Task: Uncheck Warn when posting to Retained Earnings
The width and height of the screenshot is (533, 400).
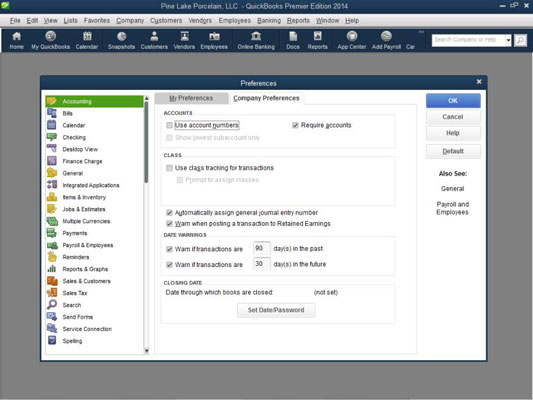Action: tap(169, 224)
